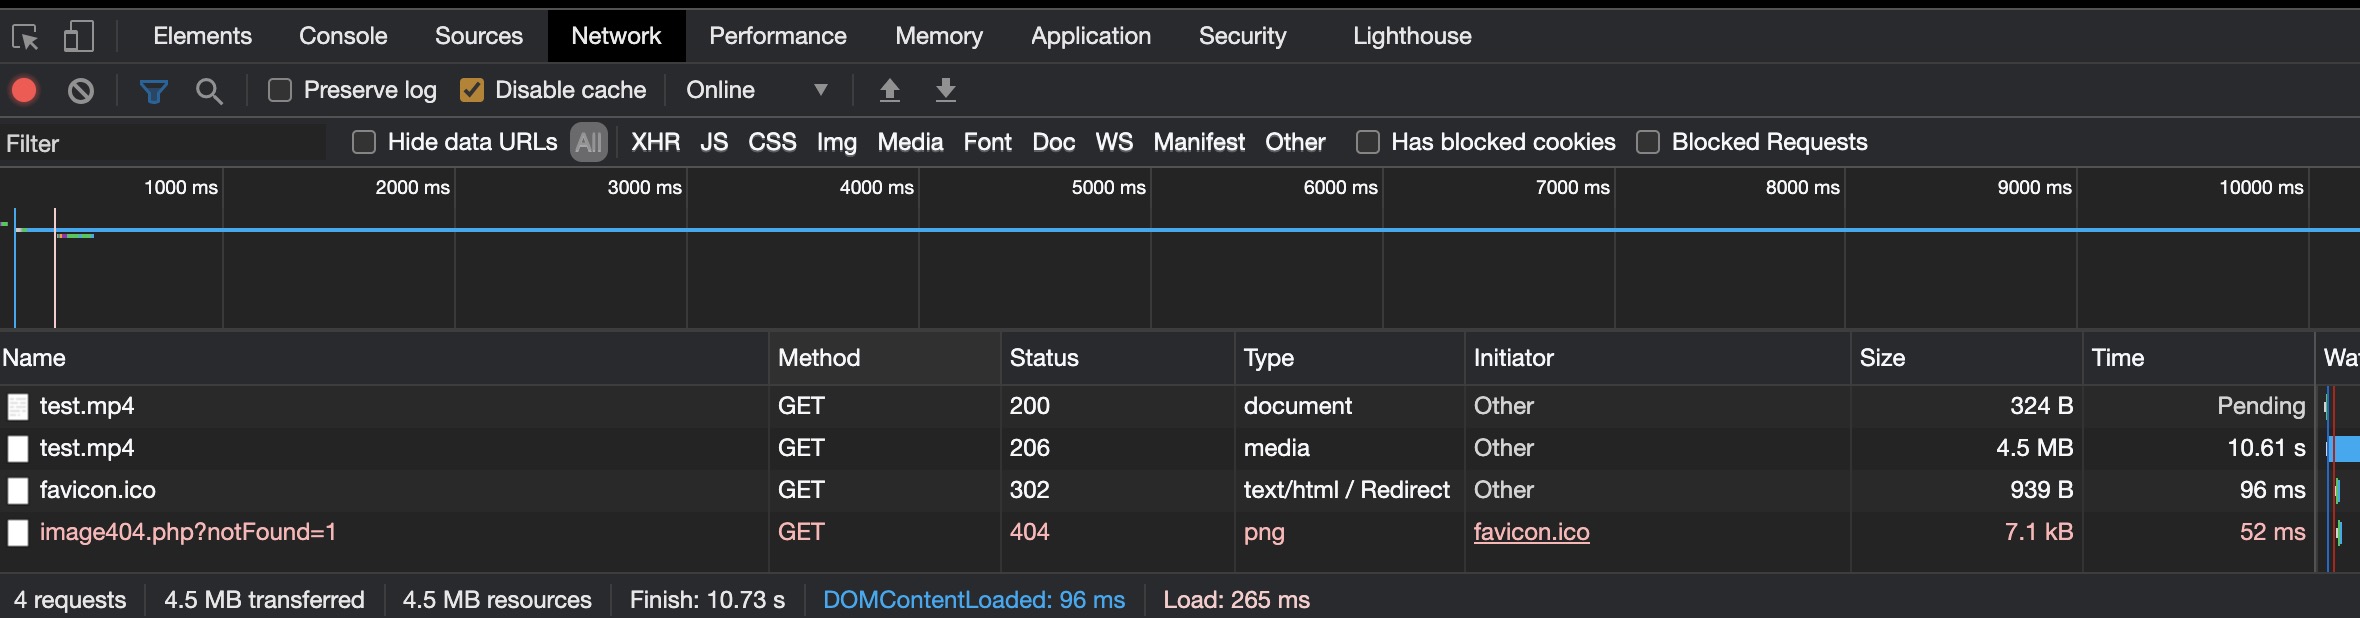The height and width of the screenshot is (618, 2360).
Task: Click the file icon beside image404.php row
Action: pos(18,533)
